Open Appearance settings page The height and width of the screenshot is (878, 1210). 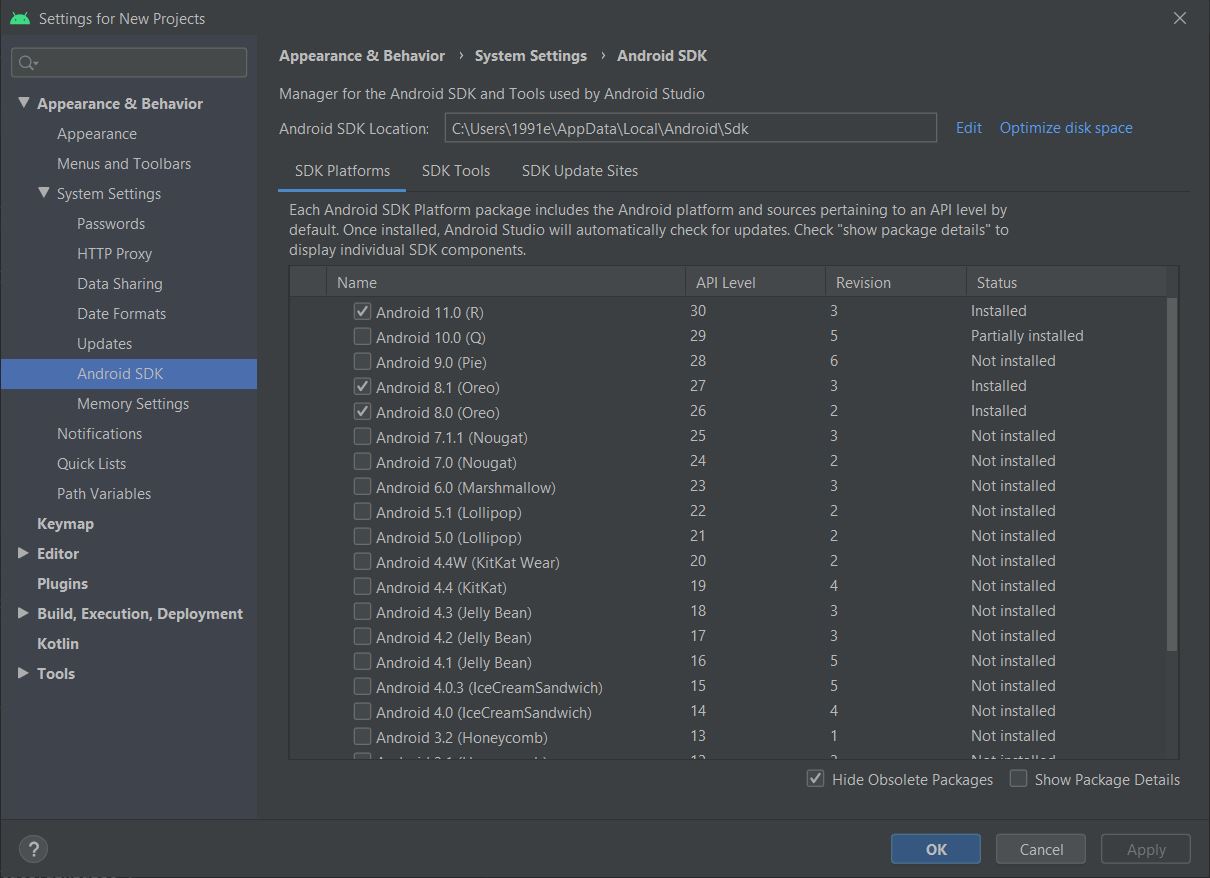point(97,134)
